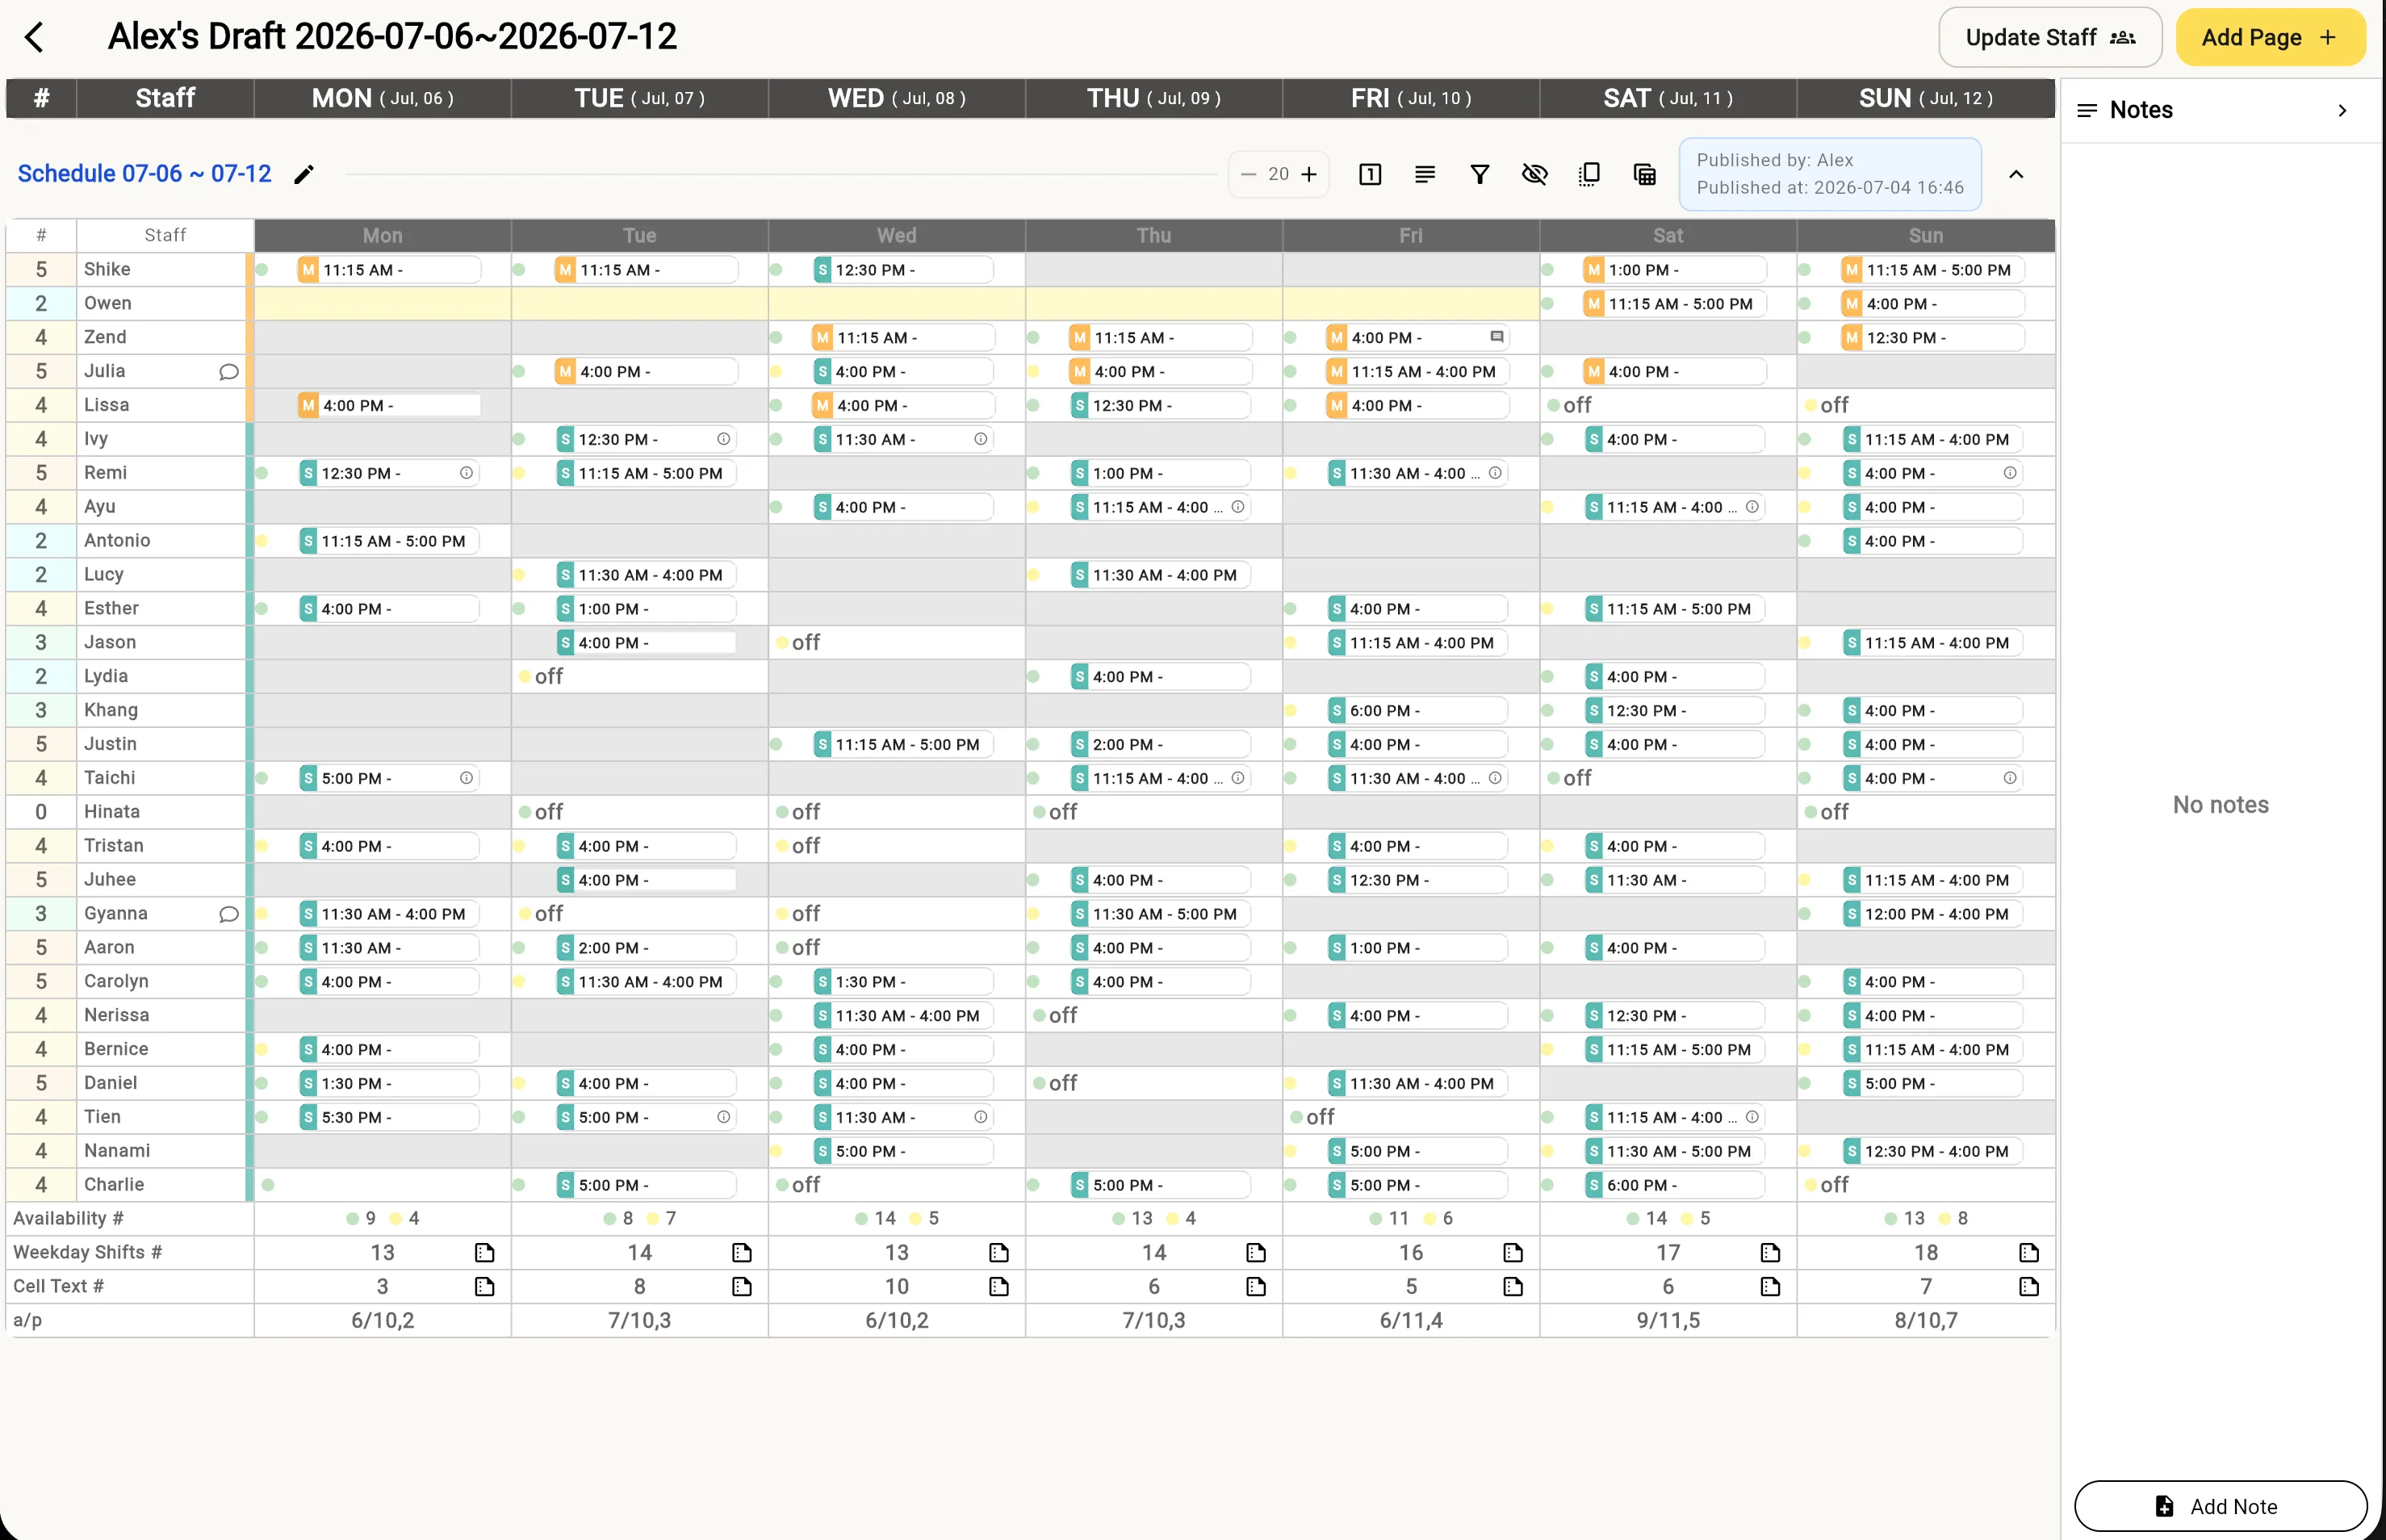Click the Update Staff button

click(2050, 38)
